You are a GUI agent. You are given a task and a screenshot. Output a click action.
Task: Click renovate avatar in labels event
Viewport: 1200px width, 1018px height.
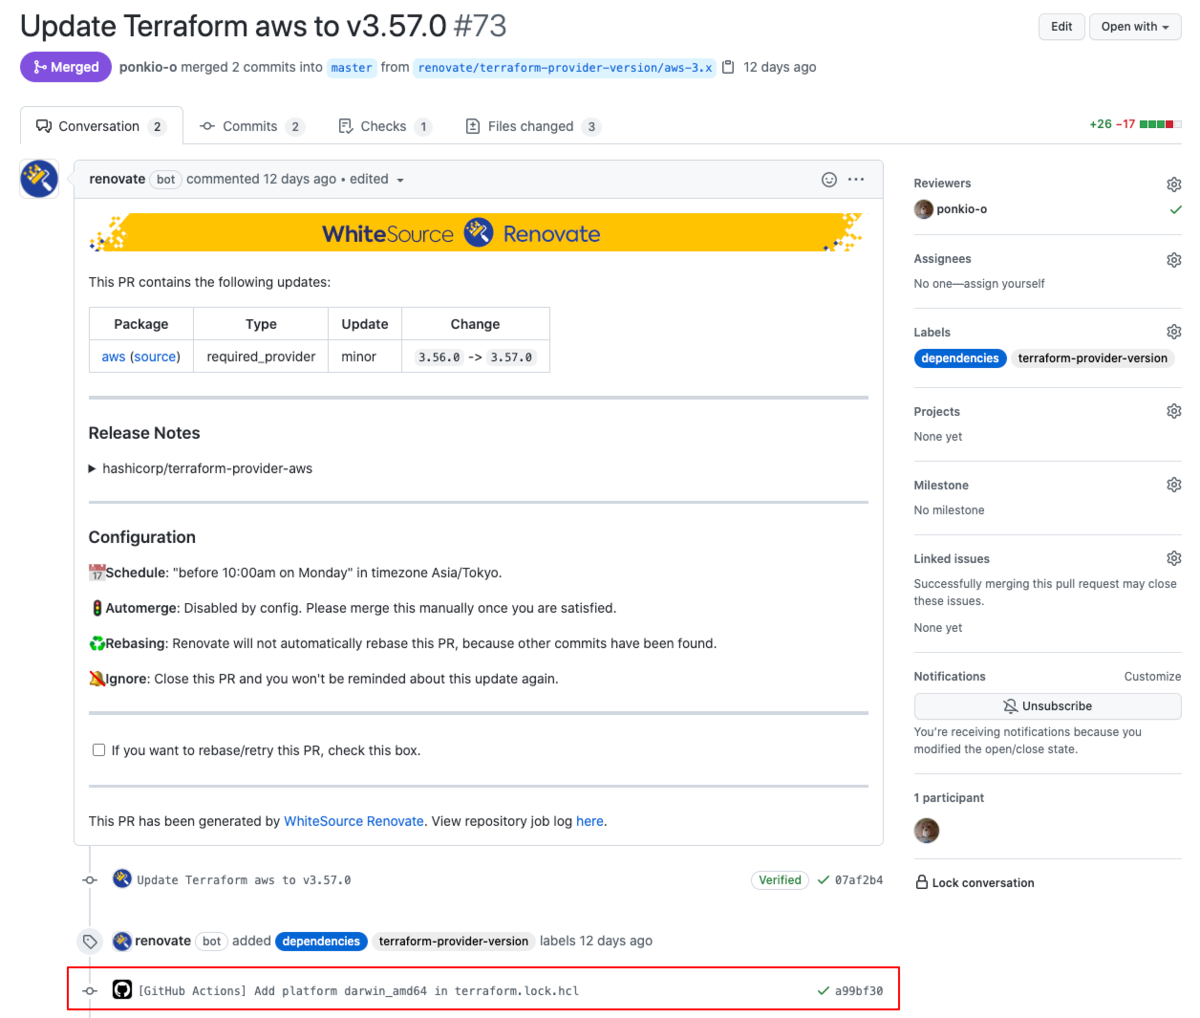[122, 941]
